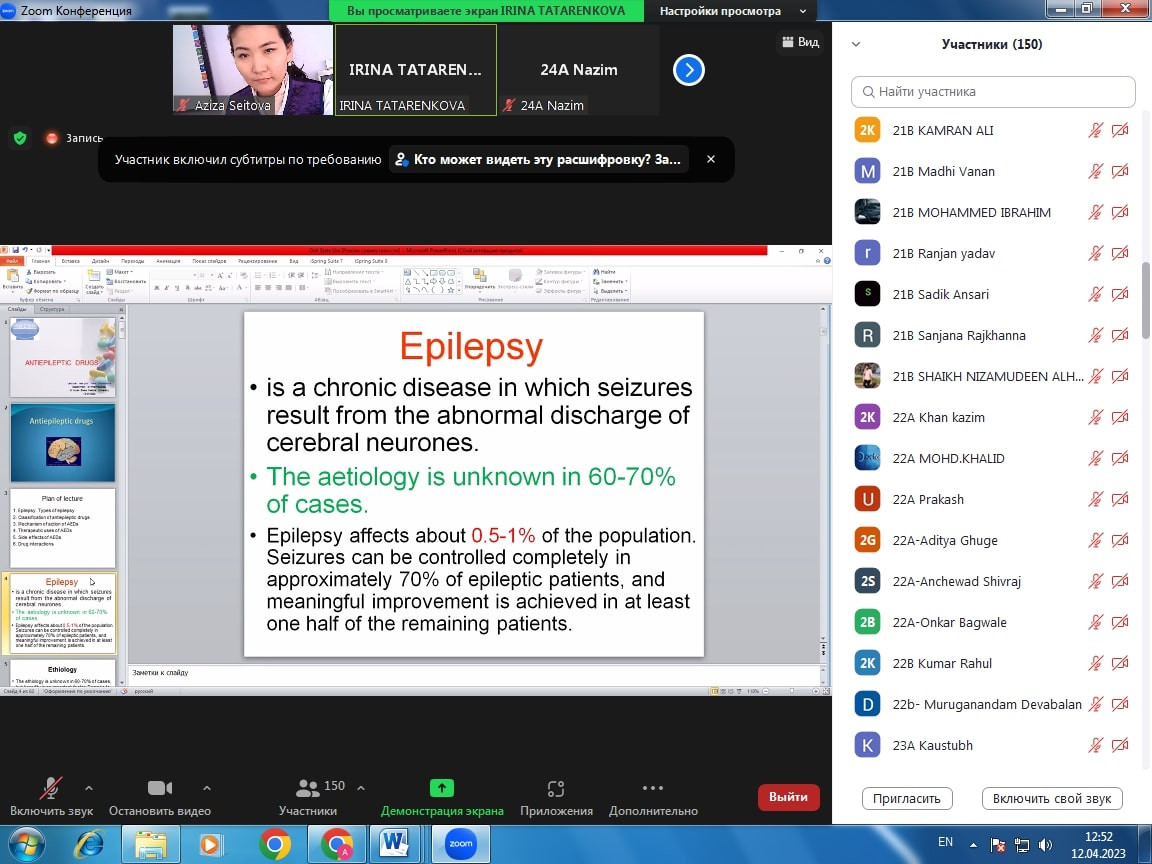Click the Кто может видеть эту расшифровку link
1152x864 pixels.
click(540, 159)
